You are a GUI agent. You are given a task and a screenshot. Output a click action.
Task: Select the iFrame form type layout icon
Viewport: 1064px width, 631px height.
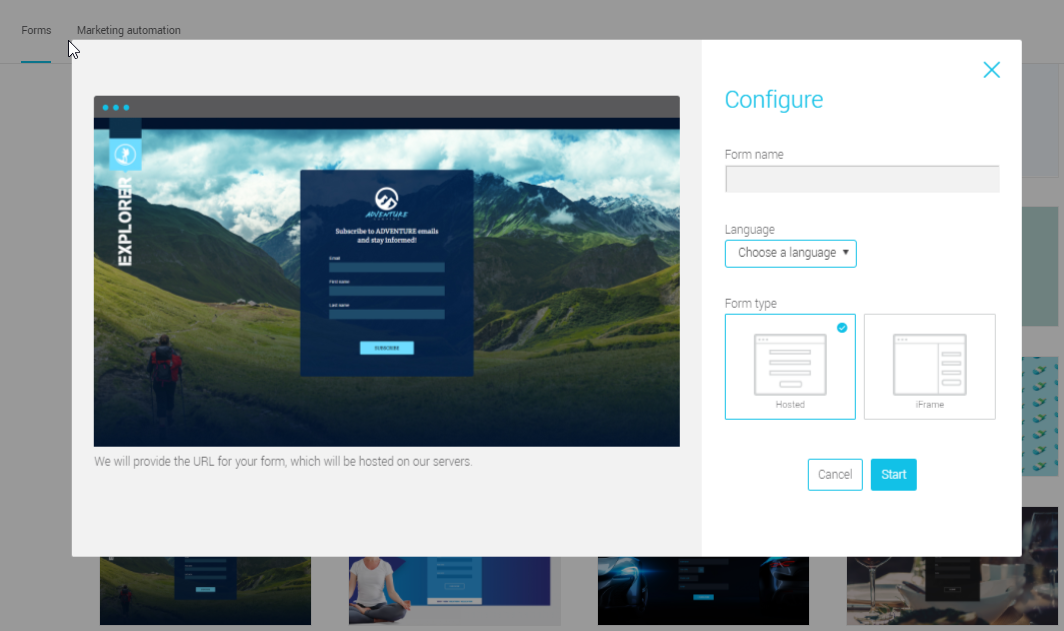pyautogui.click(x=929, y=365)
